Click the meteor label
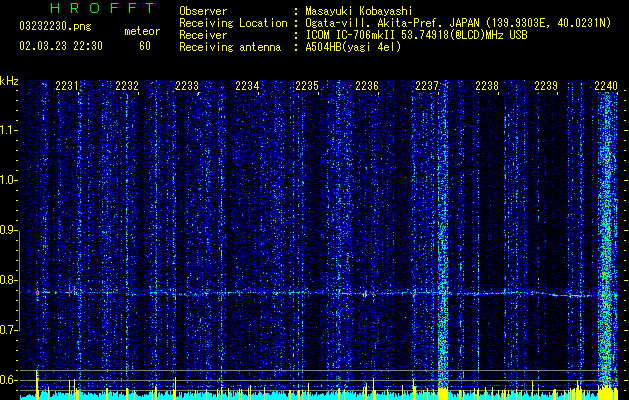629x400 pixels. click(x=142, y=31)
